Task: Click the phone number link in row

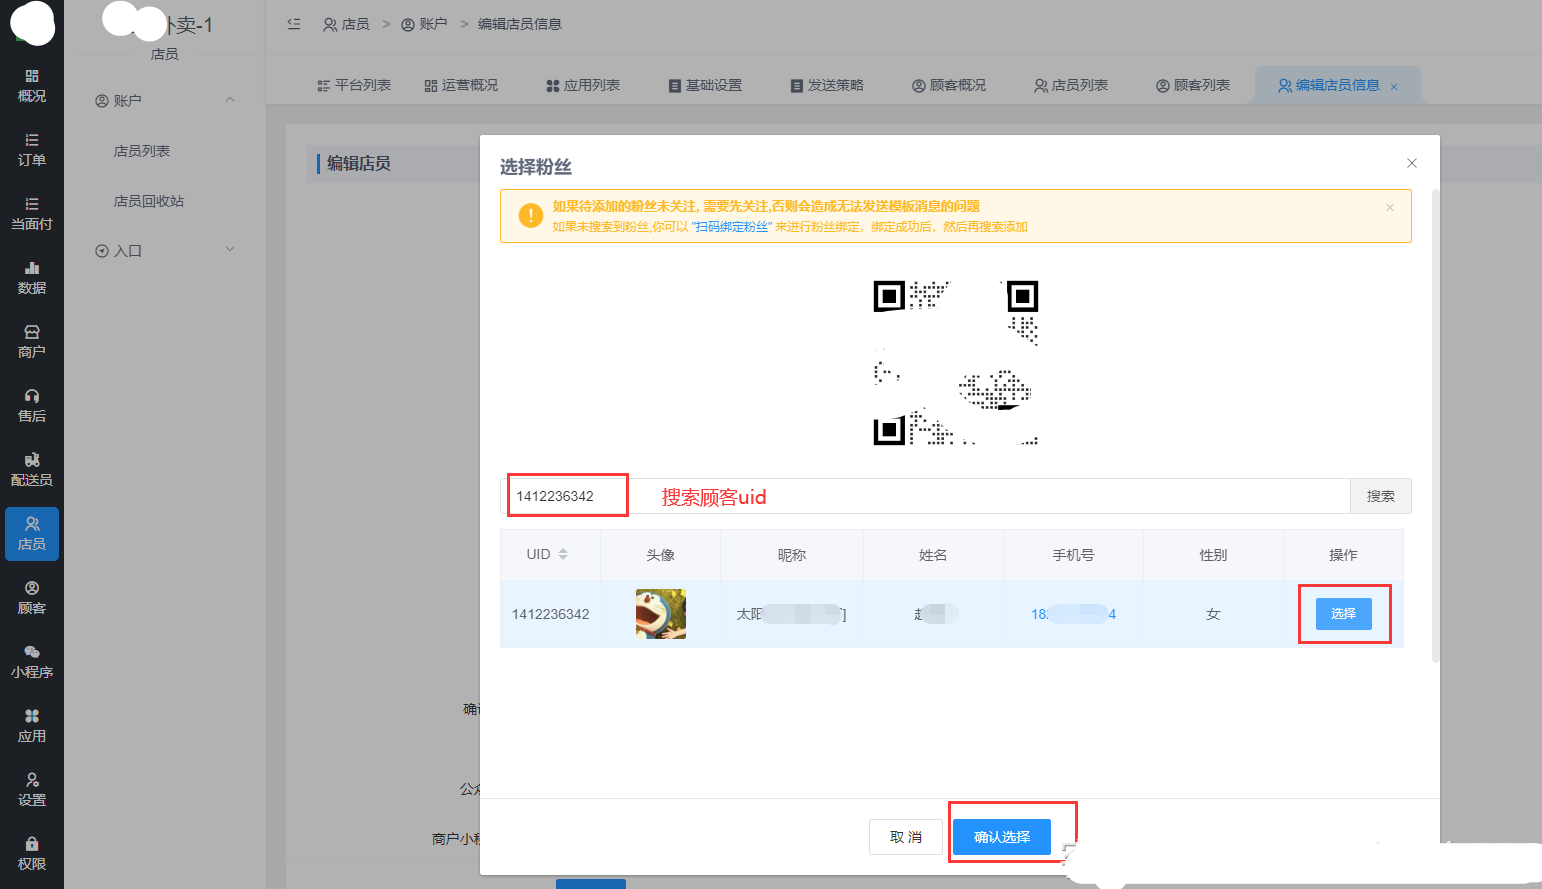Action: [1073, 614]
